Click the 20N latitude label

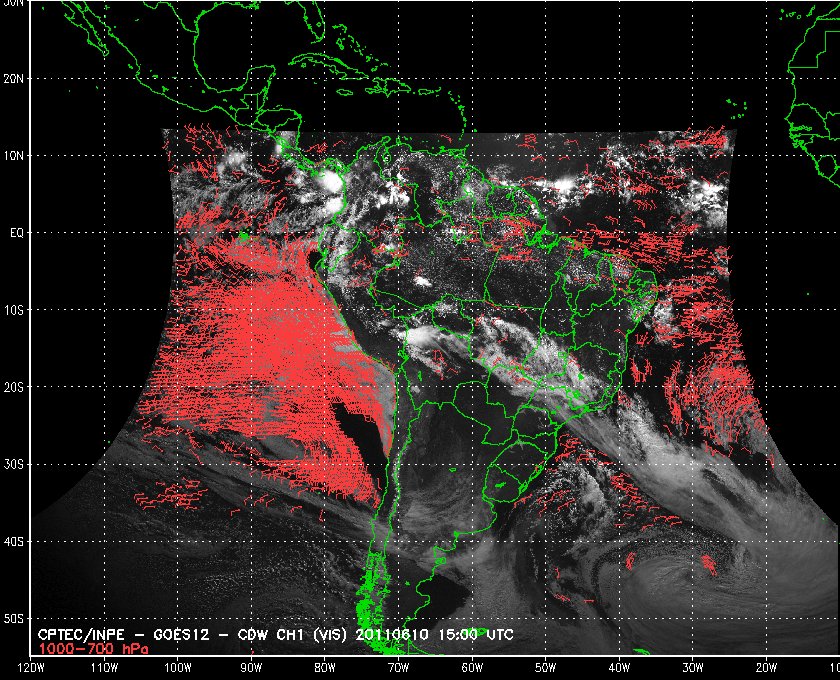[13, 79]
